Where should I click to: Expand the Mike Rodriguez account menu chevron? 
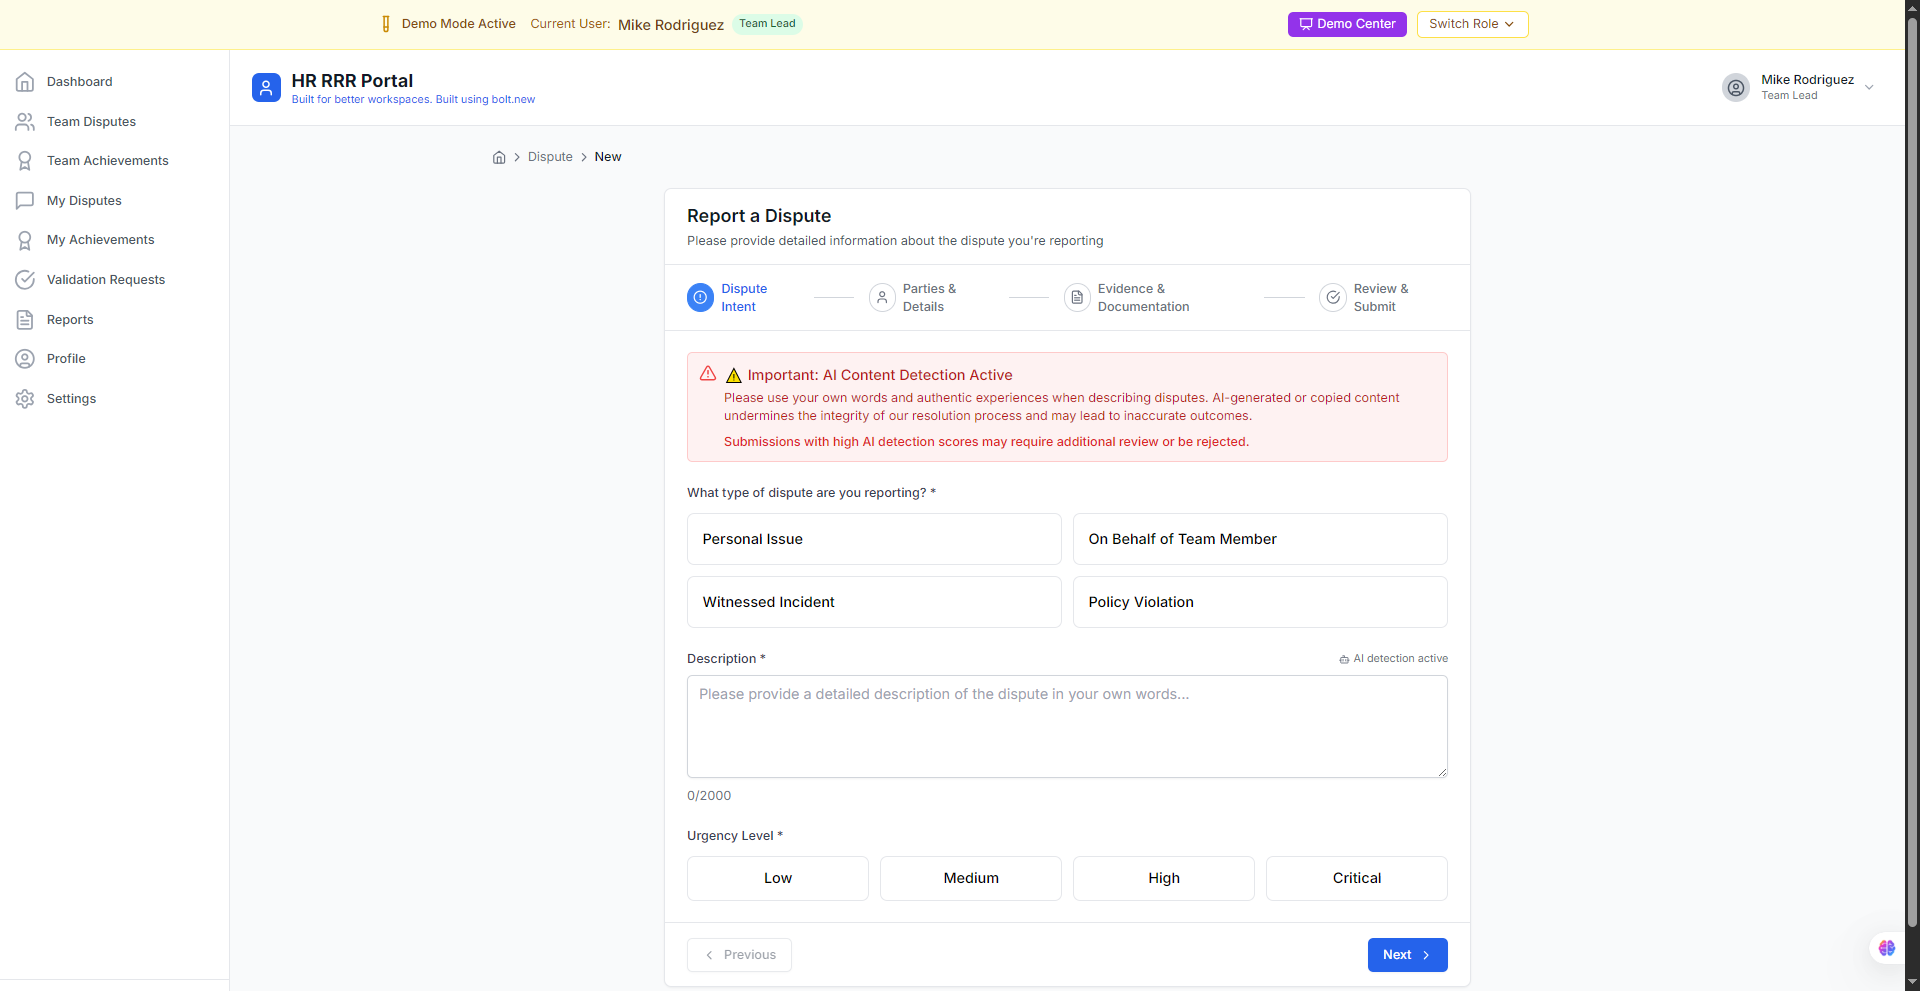click(x=1869, y=88)
